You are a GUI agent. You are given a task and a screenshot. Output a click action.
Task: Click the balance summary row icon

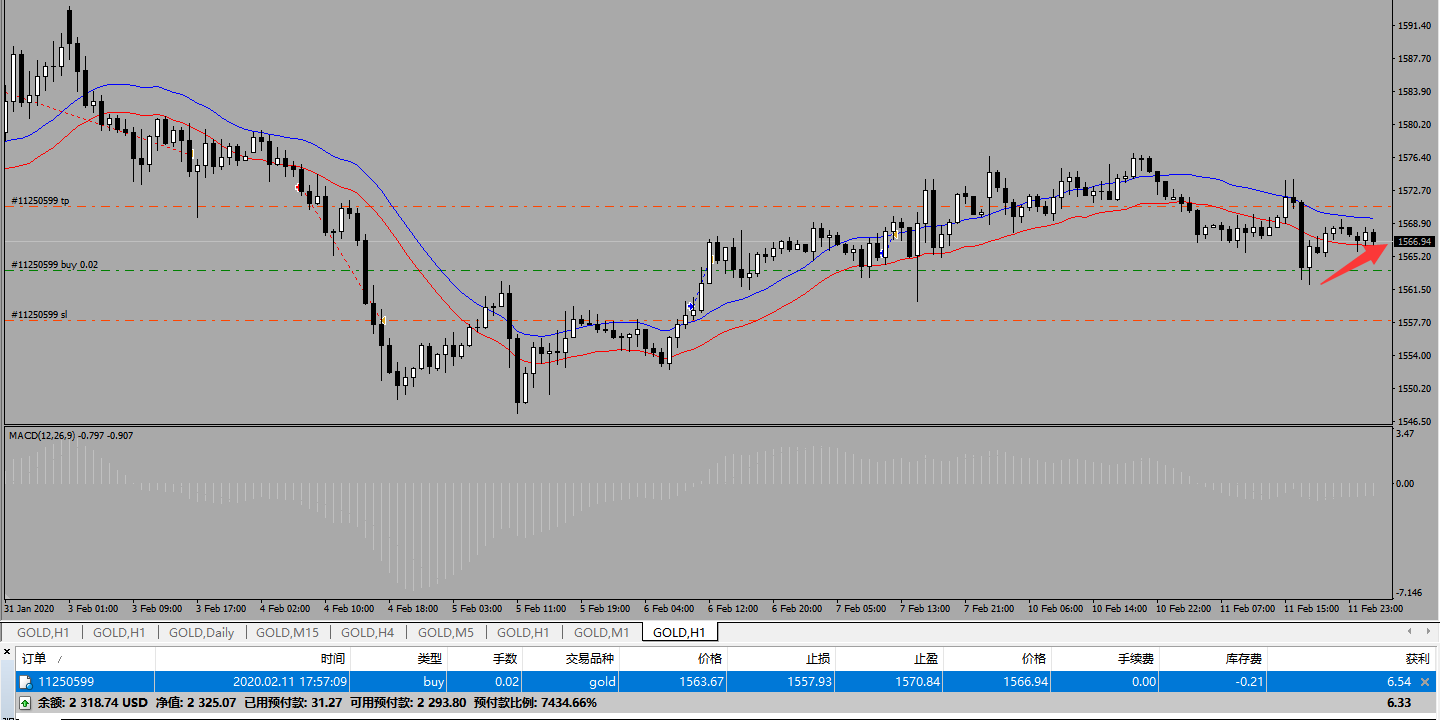coord(25,703)
